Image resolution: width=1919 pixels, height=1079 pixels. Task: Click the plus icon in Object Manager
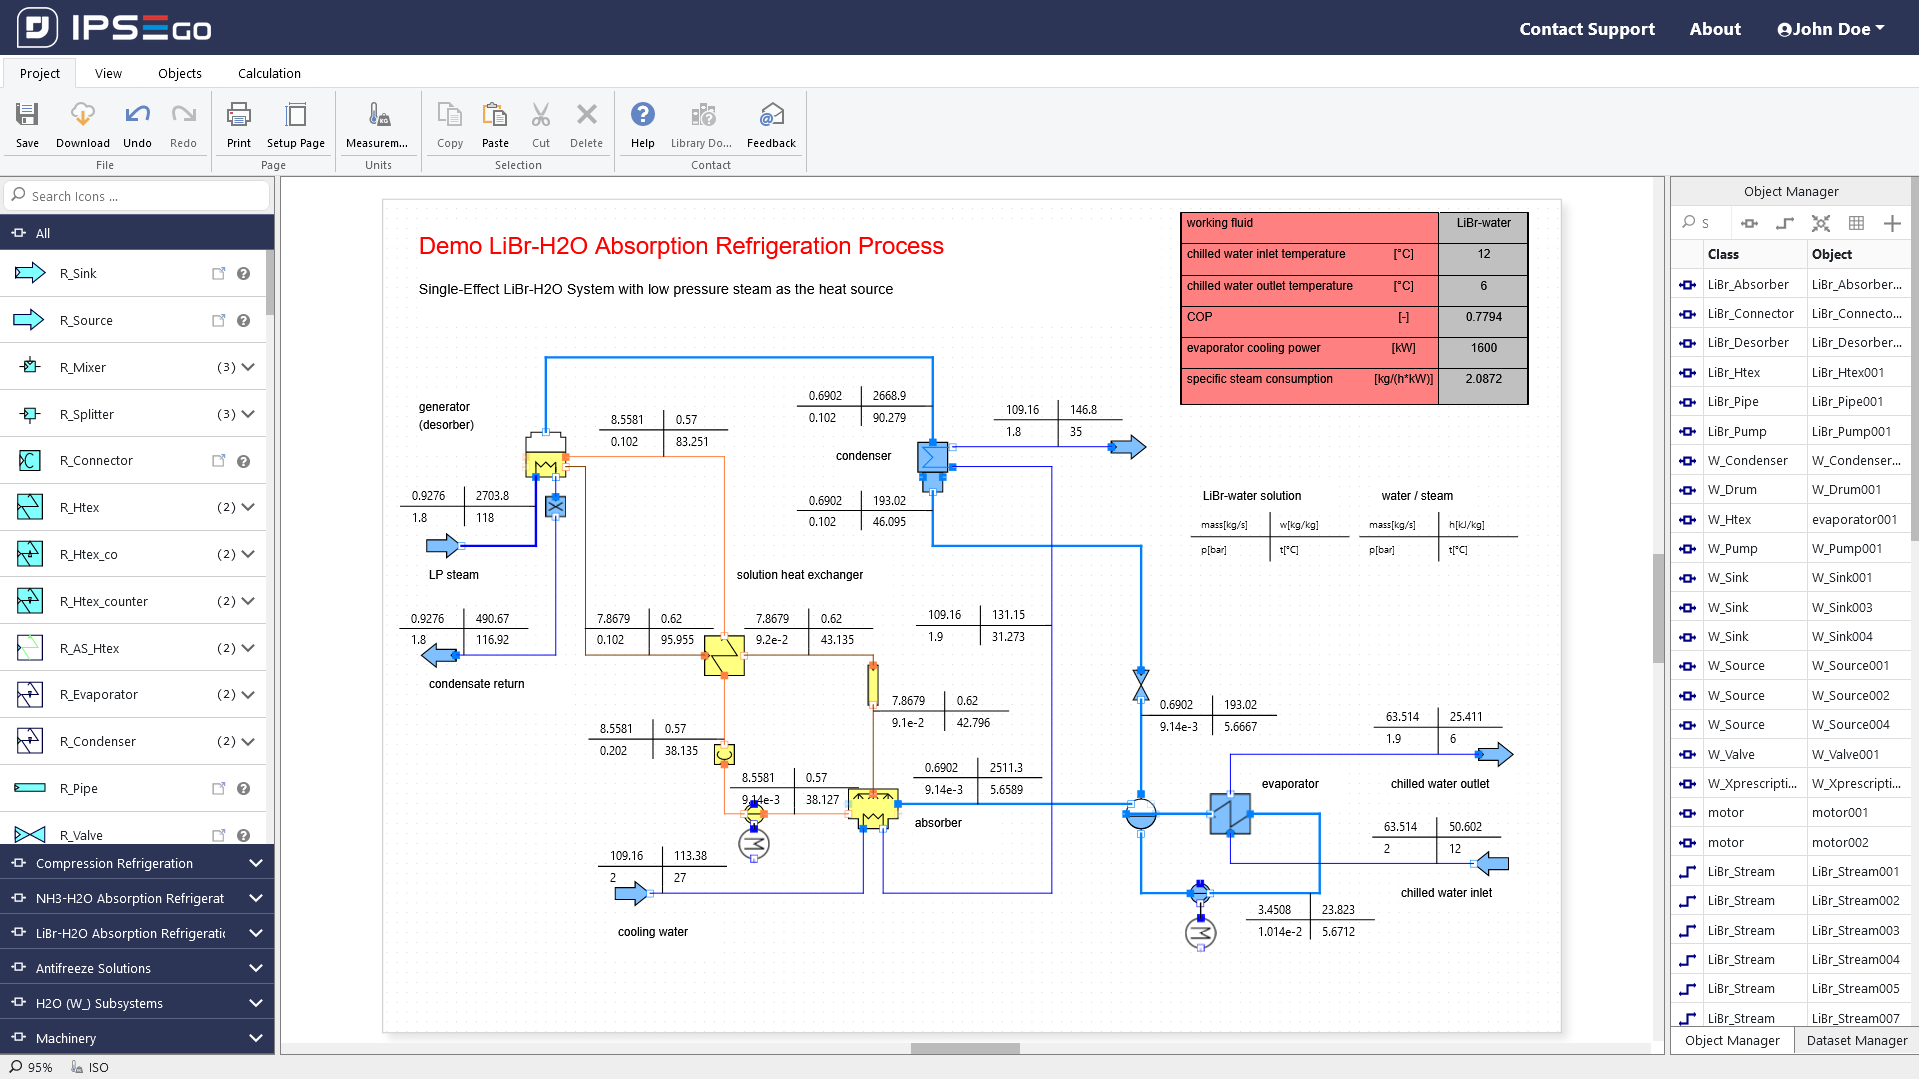(1891, 224)
